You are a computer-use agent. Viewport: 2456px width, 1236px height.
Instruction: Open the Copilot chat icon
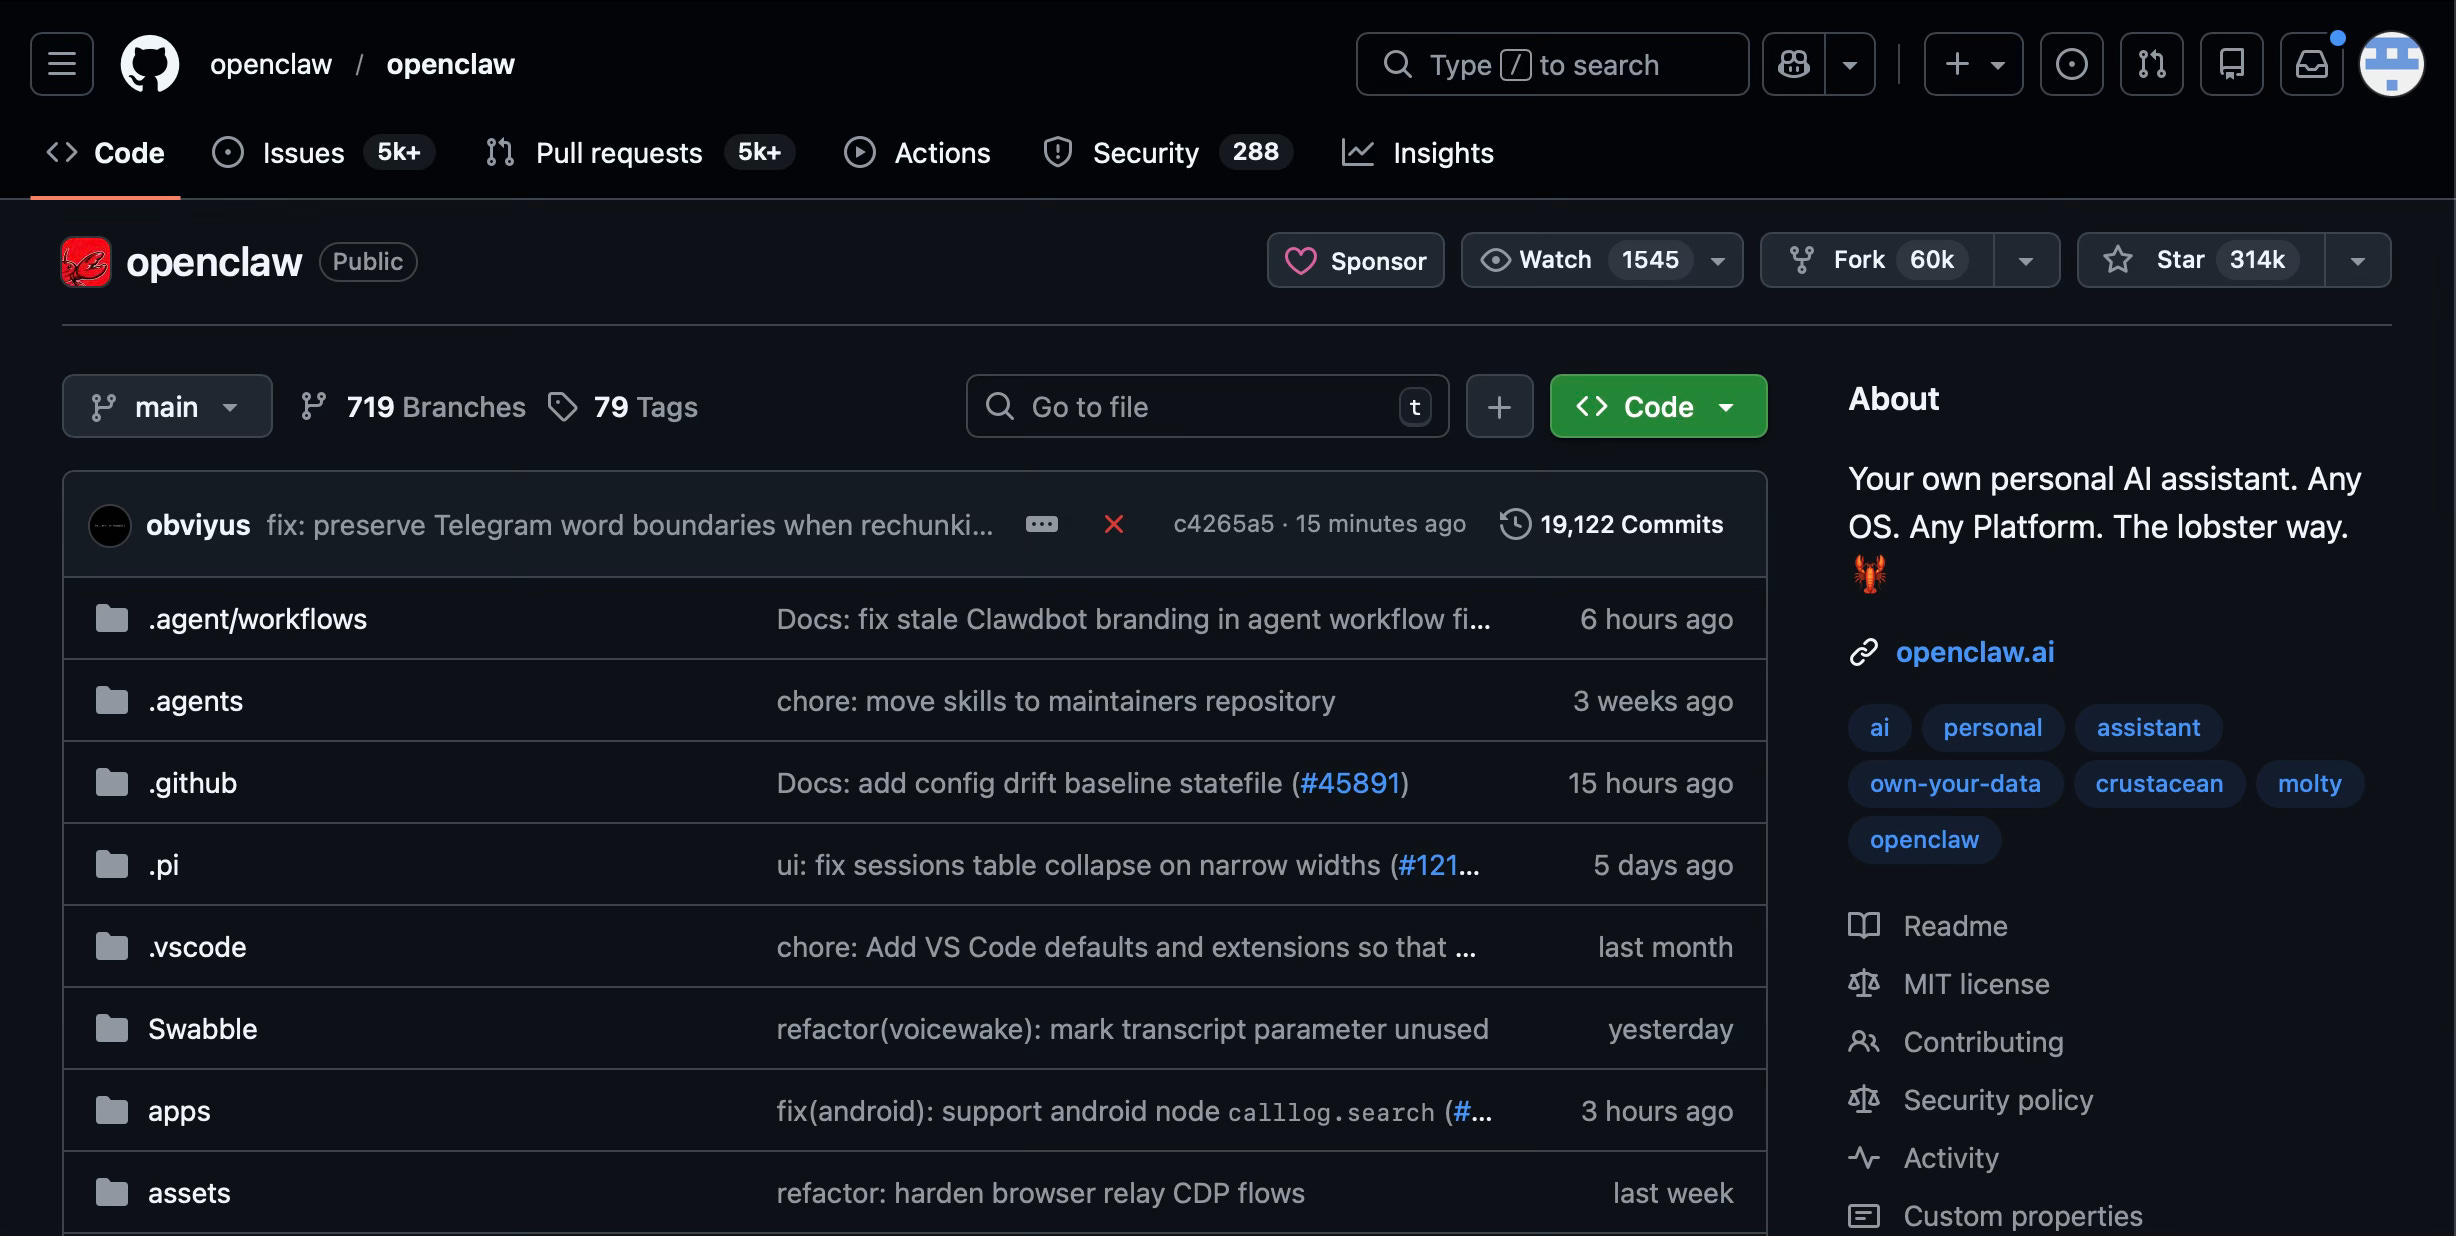coord(1794,64)
